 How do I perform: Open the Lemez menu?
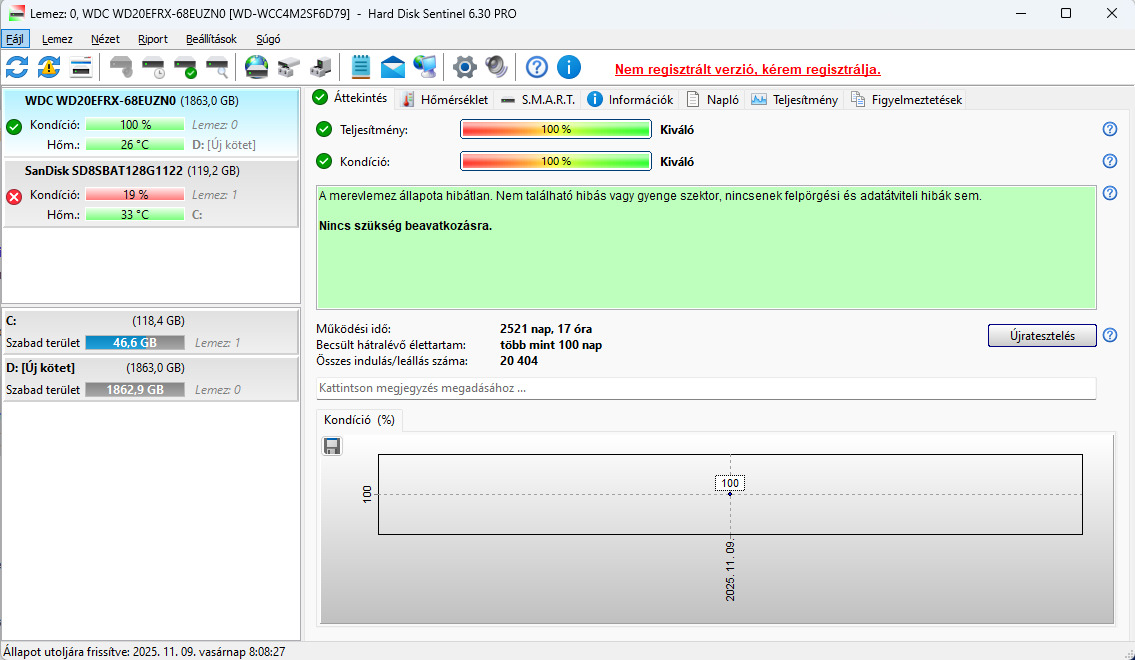coord(57,39)
